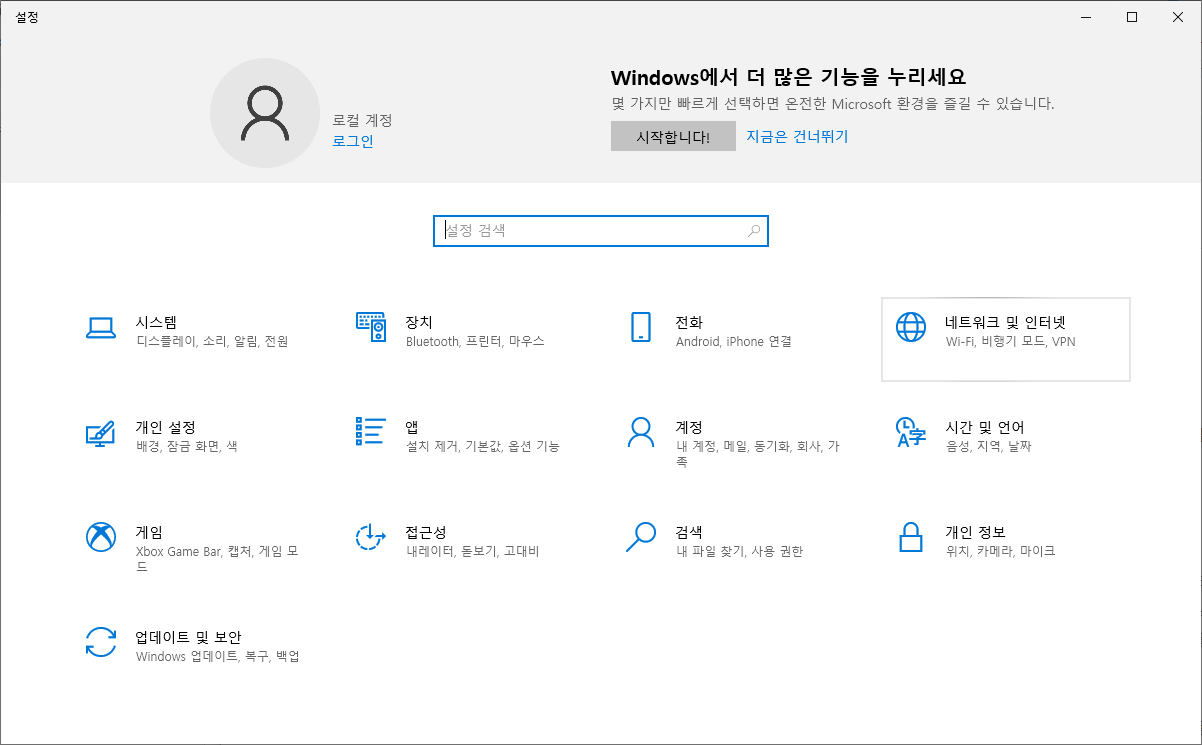Click 디스플레이, 소리, 알림, 전원 description
Screen dimensions: 1202x745
[212, 342]
